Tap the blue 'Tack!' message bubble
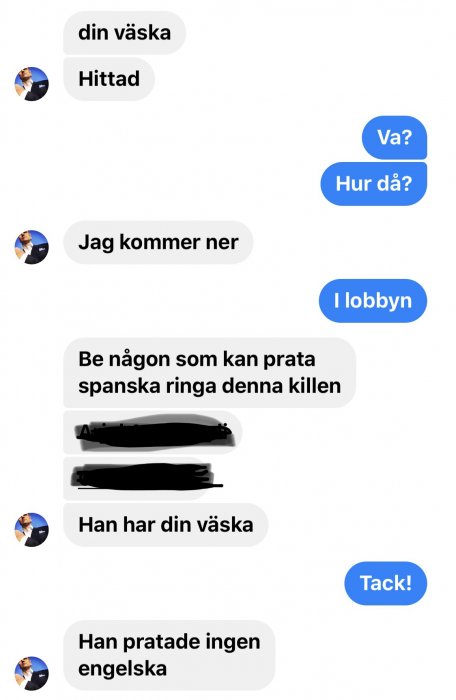This screenshot has width=456, height=700. pyautogui.click(x=386, y=583)
